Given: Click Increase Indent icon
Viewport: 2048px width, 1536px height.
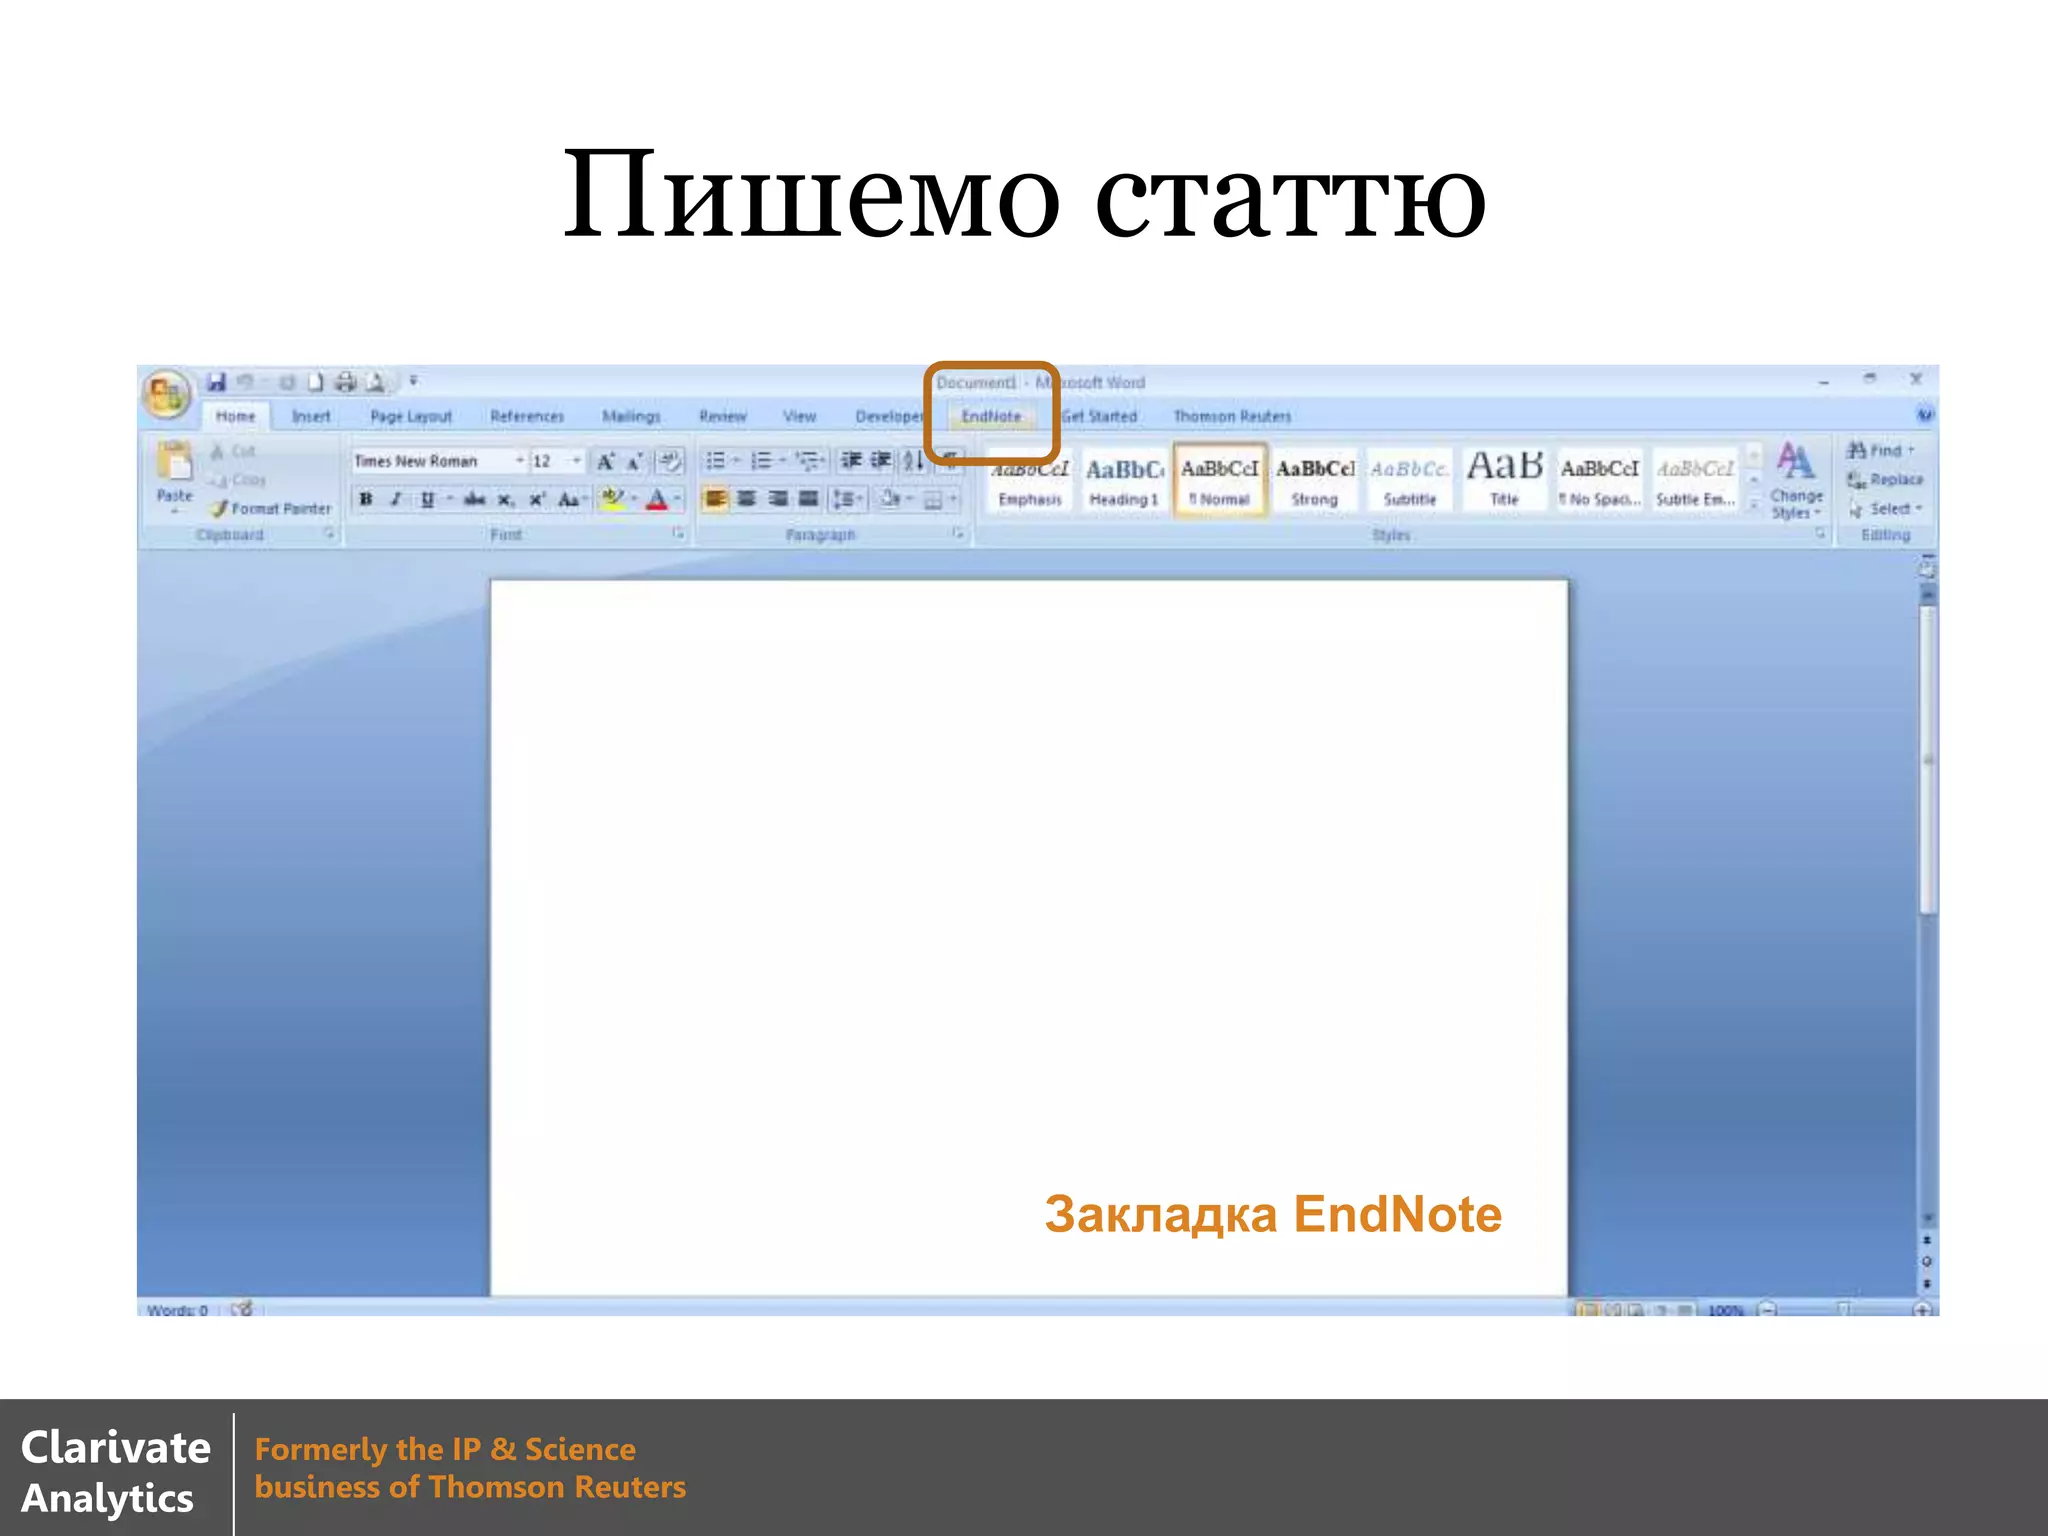Looking at the screenshot, I should click(x=881, y=460).
